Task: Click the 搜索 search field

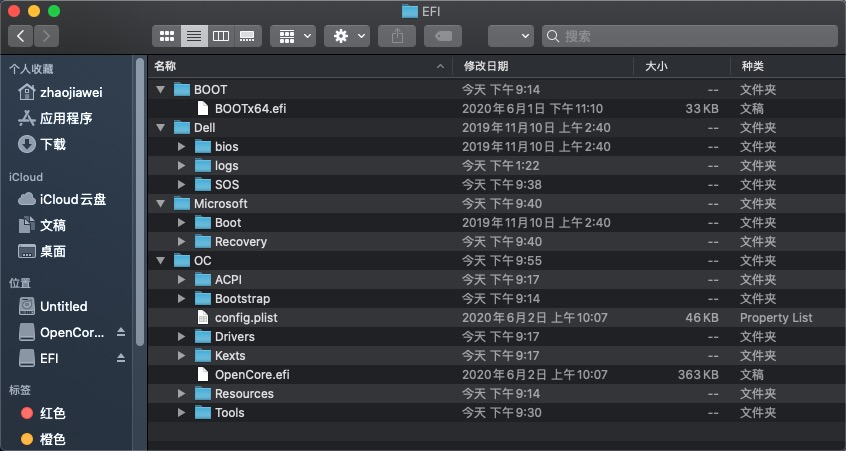Action: click(690, 36)
